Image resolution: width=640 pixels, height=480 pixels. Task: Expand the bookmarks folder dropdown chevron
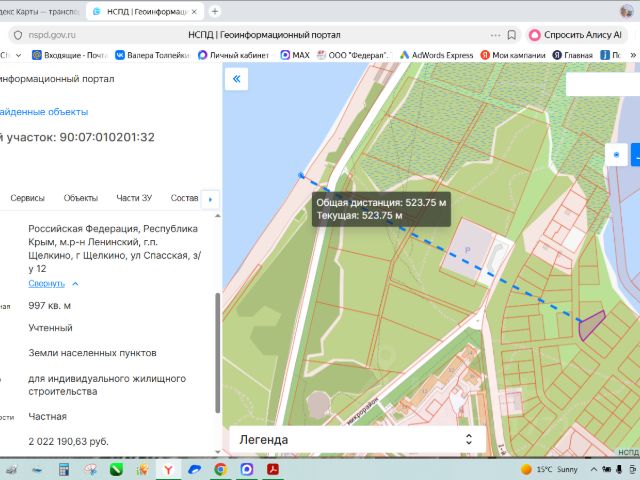point(18,55)
